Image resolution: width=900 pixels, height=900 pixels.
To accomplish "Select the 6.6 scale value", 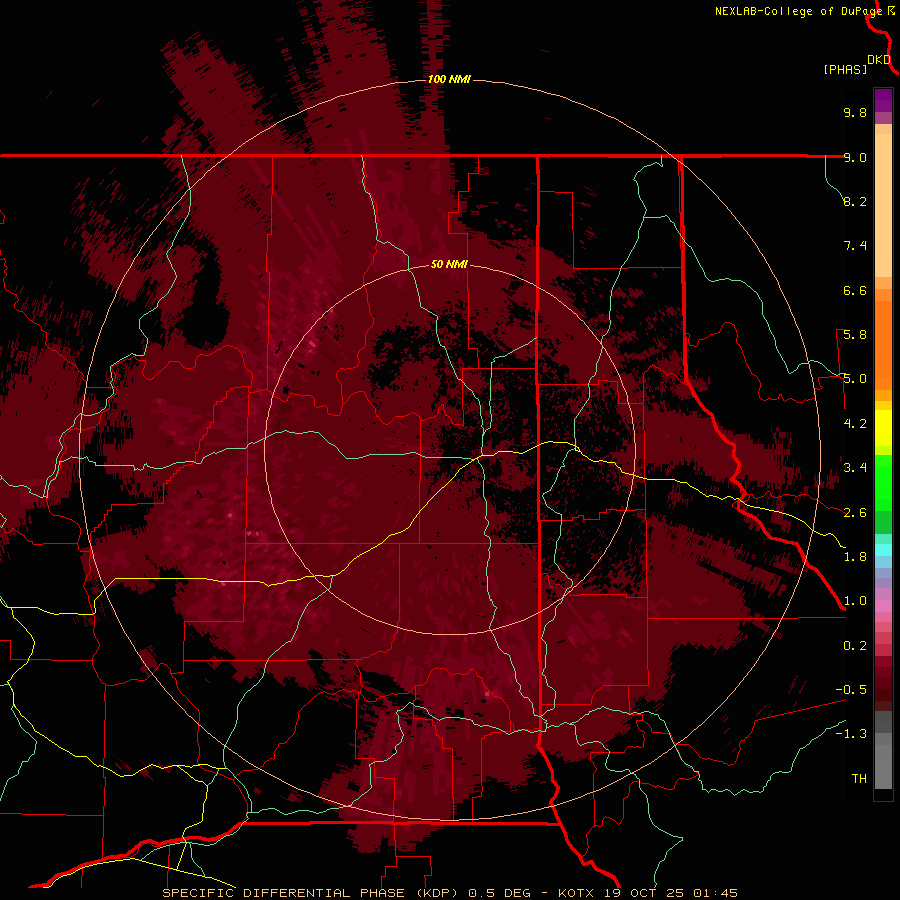I will click(x=855, y=290).
